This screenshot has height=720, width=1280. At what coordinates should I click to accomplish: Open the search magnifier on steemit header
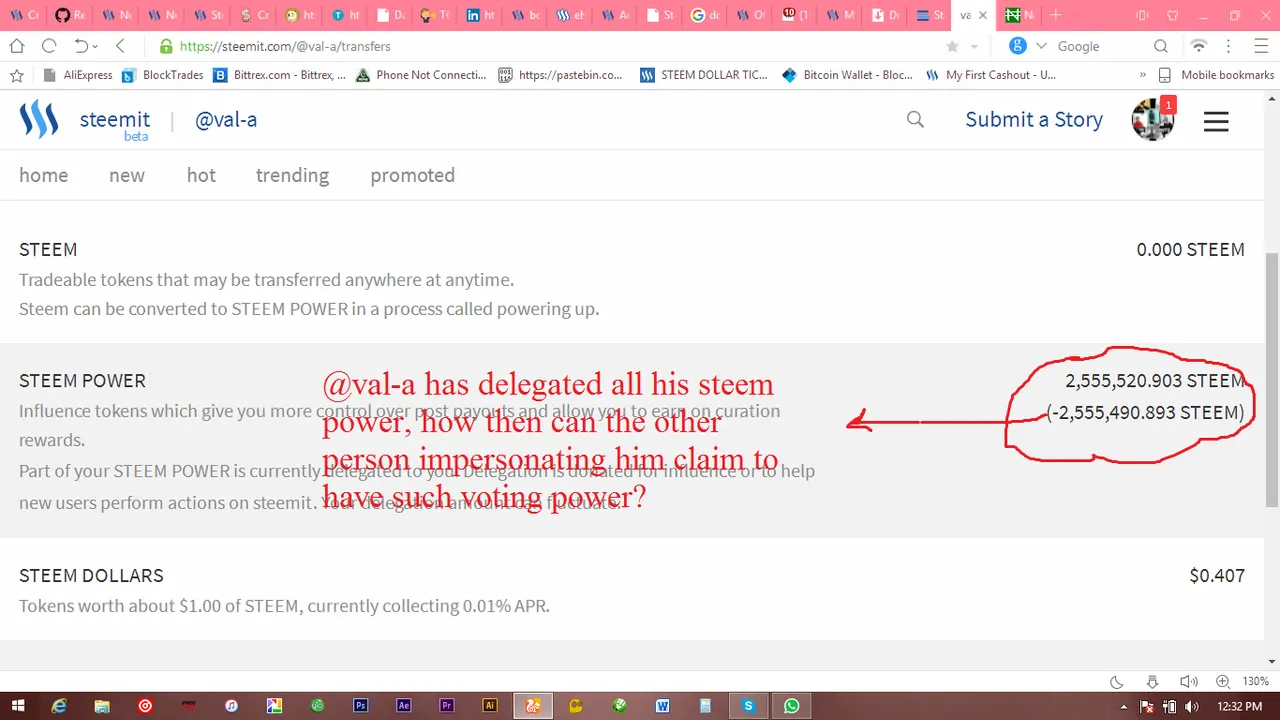pyautogui.click(x=915, y=119)
